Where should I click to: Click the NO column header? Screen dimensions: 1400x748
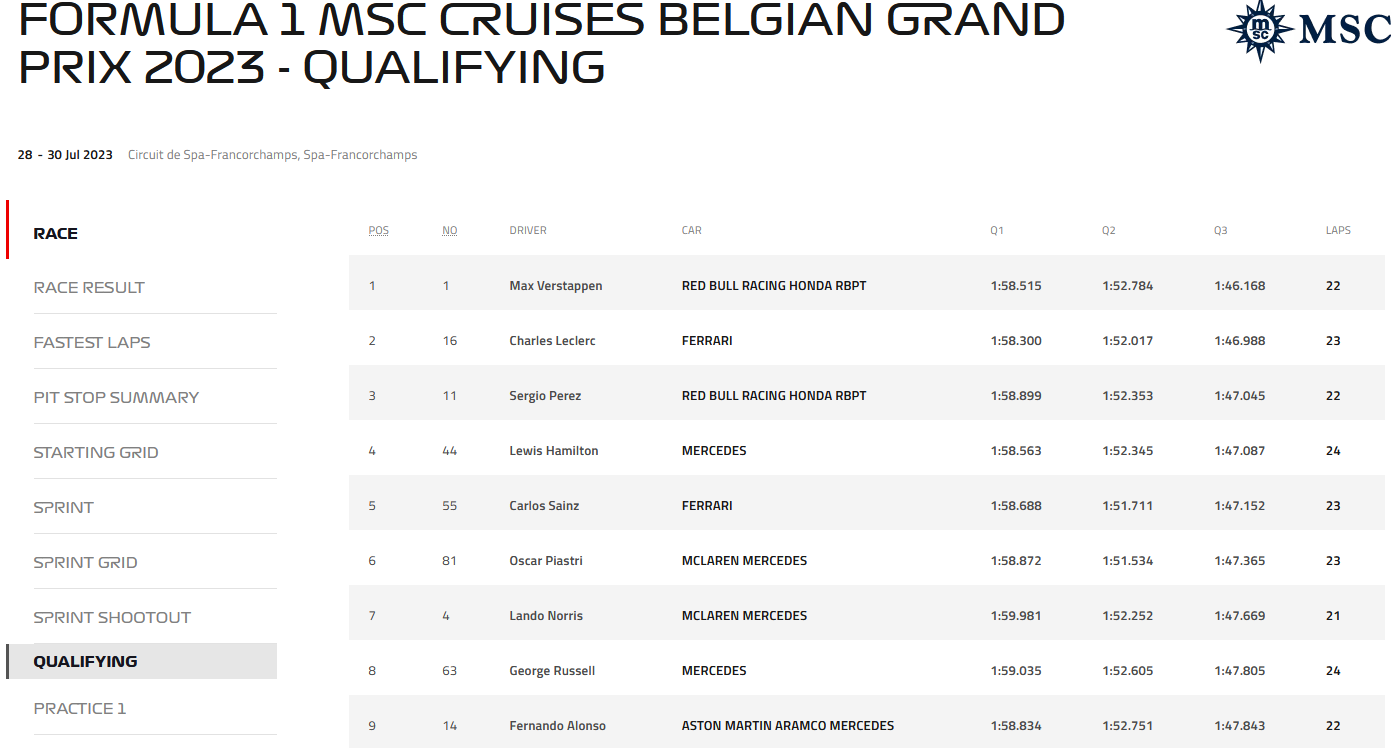coord(450,230)
